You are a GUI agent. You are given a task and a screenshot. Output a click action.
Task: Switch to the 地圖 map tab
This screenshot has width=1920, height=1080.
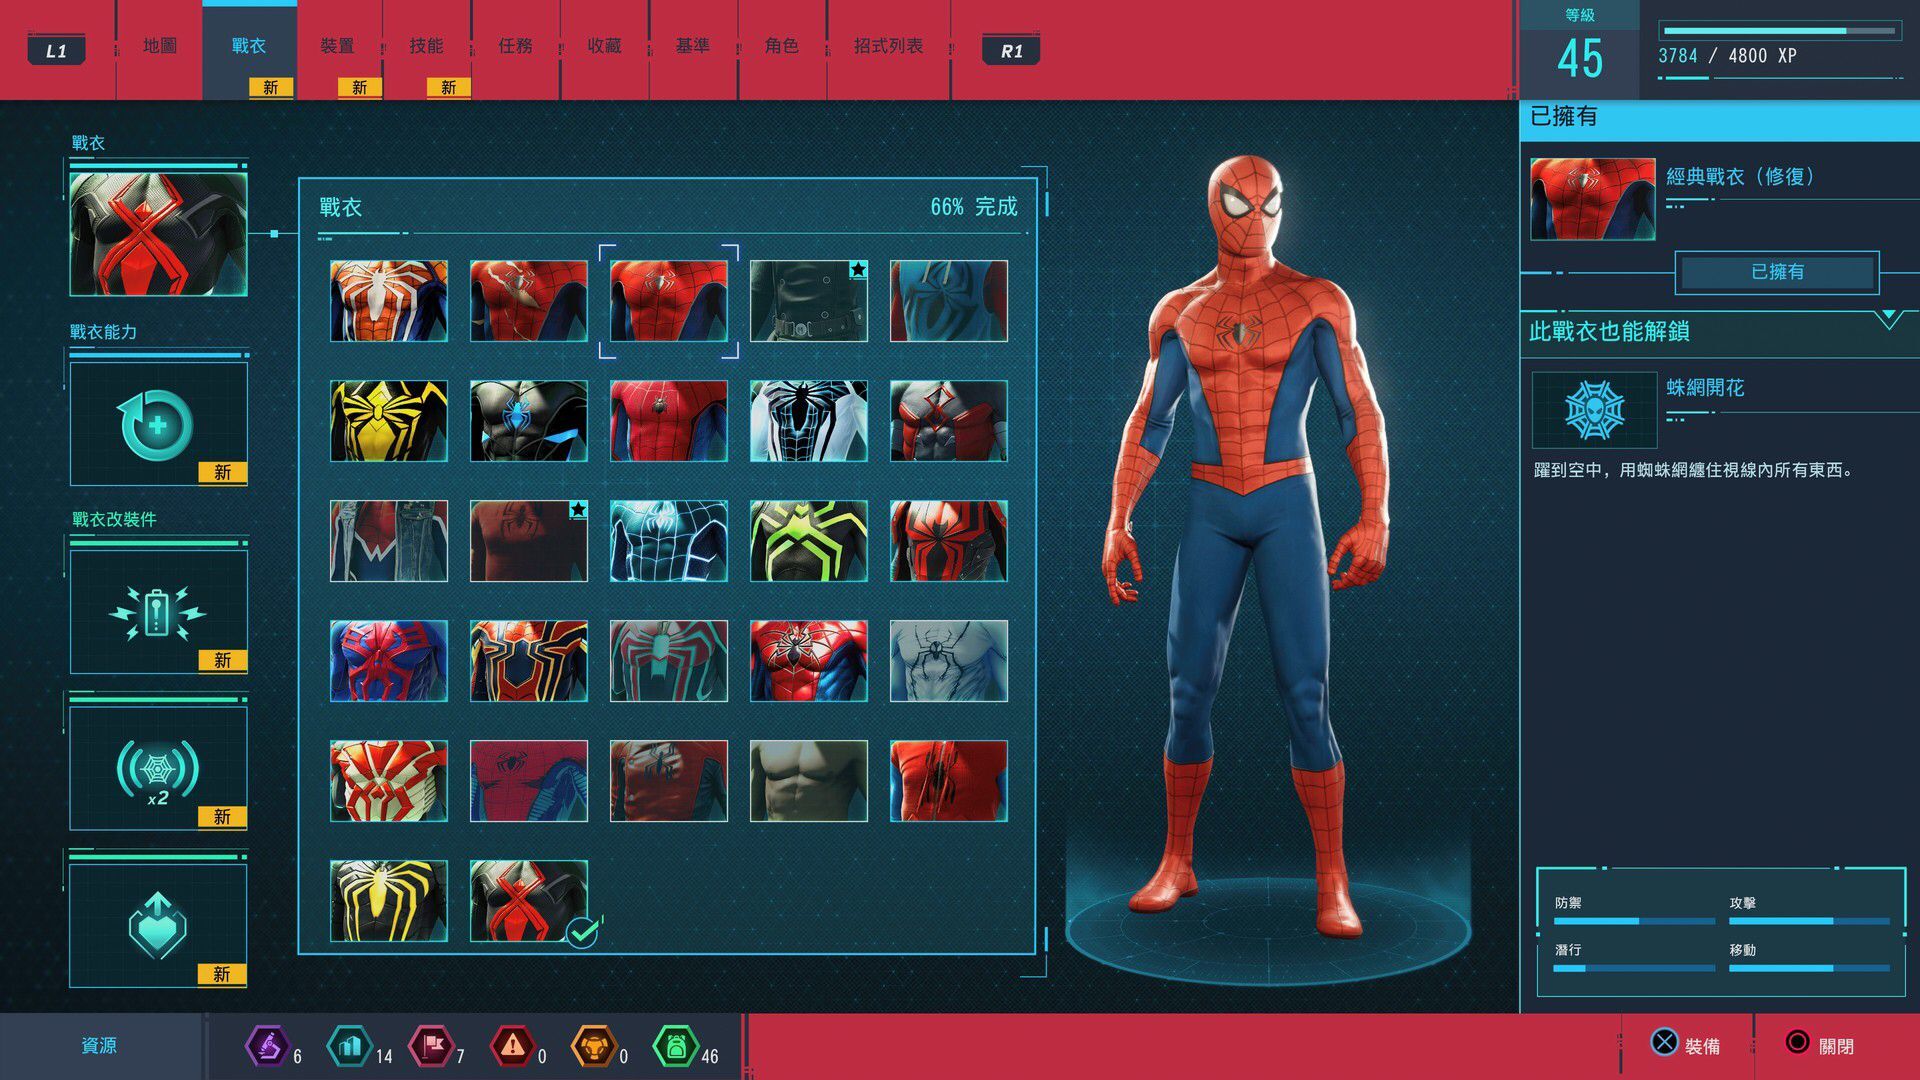160,46
